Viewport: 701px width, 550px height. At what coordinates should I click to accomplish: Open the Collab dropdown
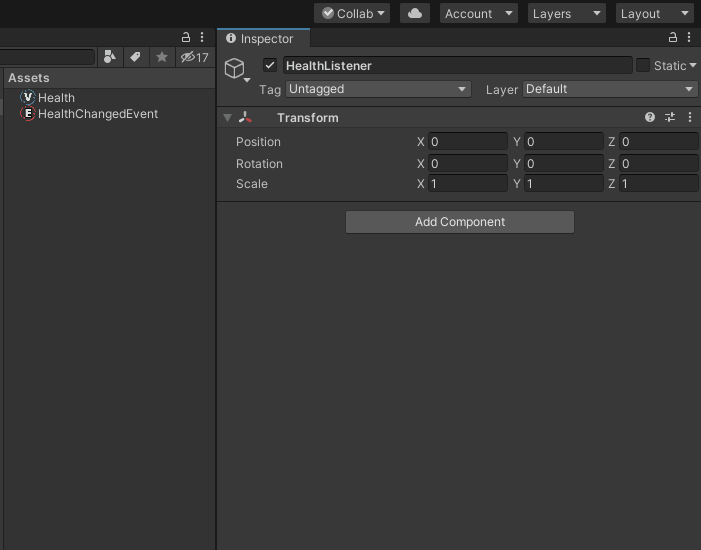pos(352,13)
